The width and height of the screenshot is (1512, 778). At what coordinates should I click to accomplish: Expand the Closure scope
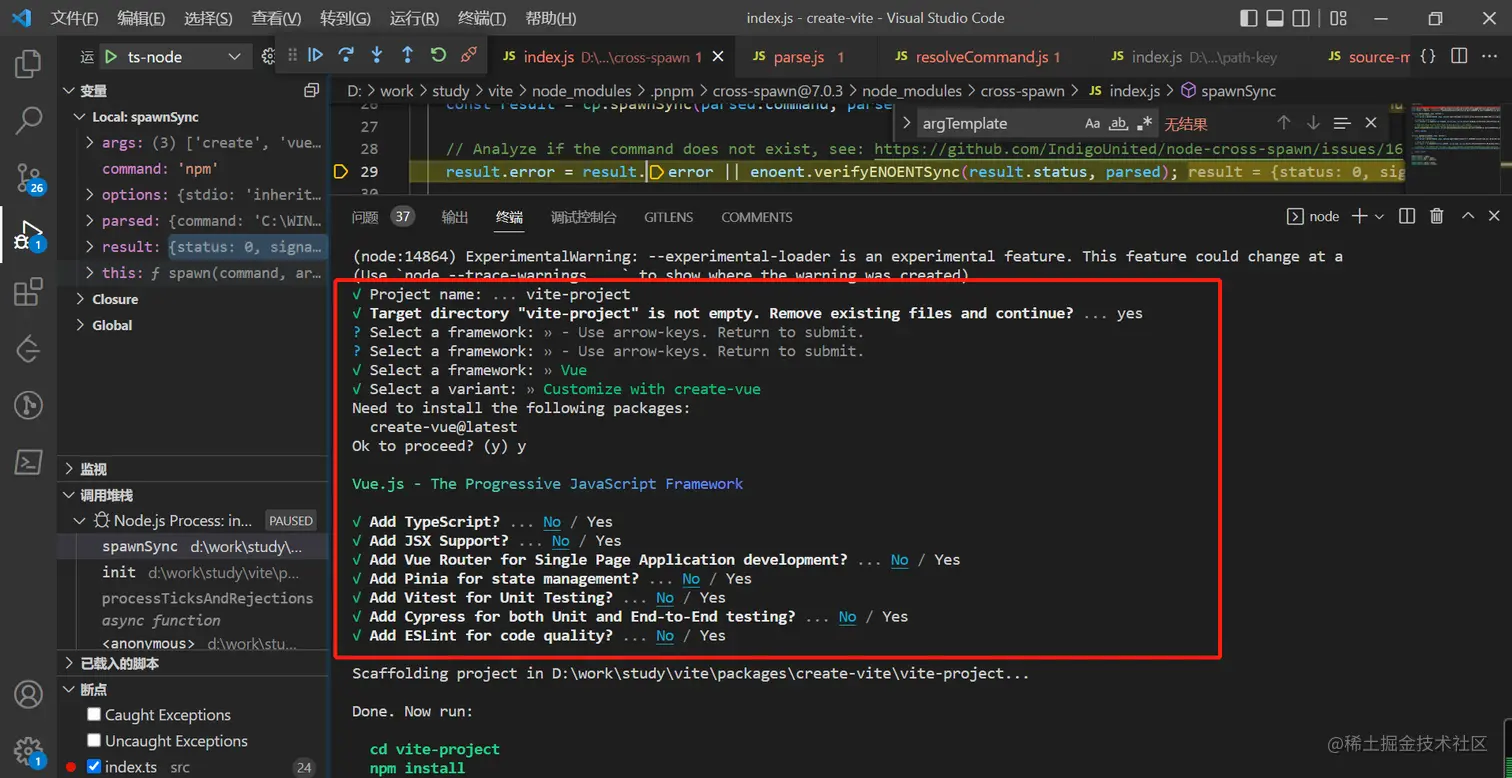[x=81, y=299]
